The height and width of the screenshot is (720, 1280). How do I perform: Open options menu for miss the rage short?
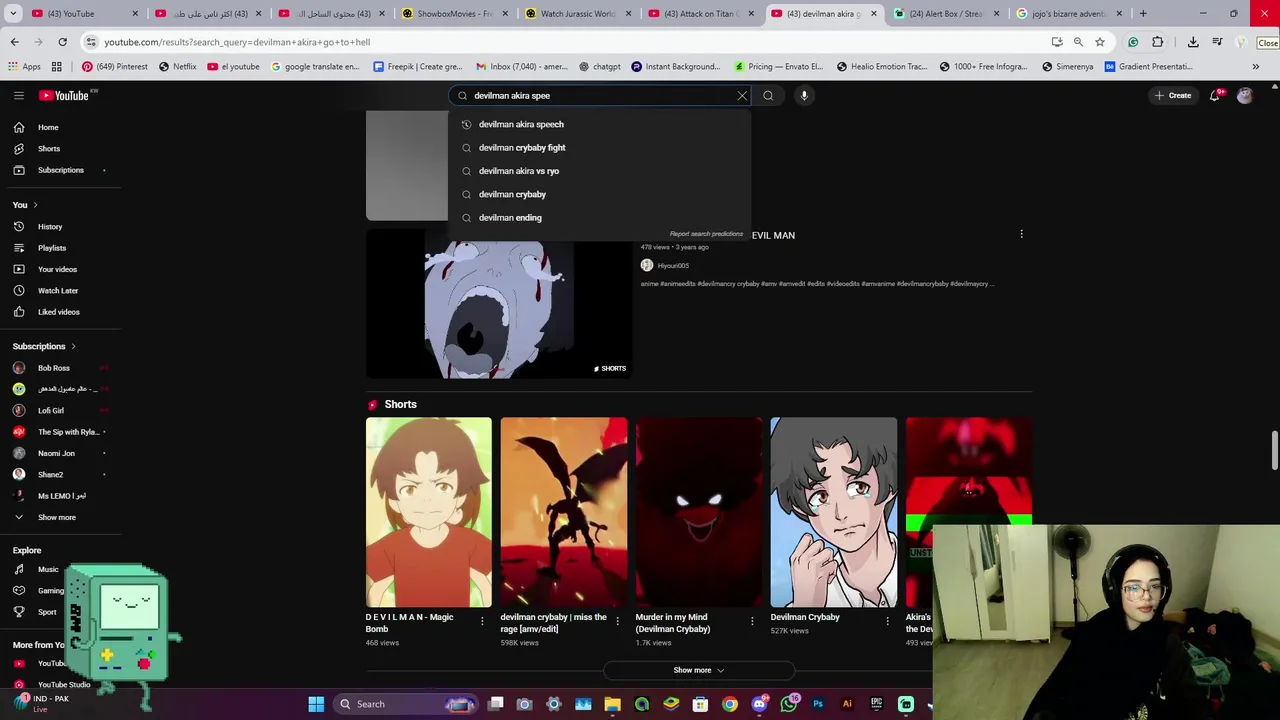point(617,621)
